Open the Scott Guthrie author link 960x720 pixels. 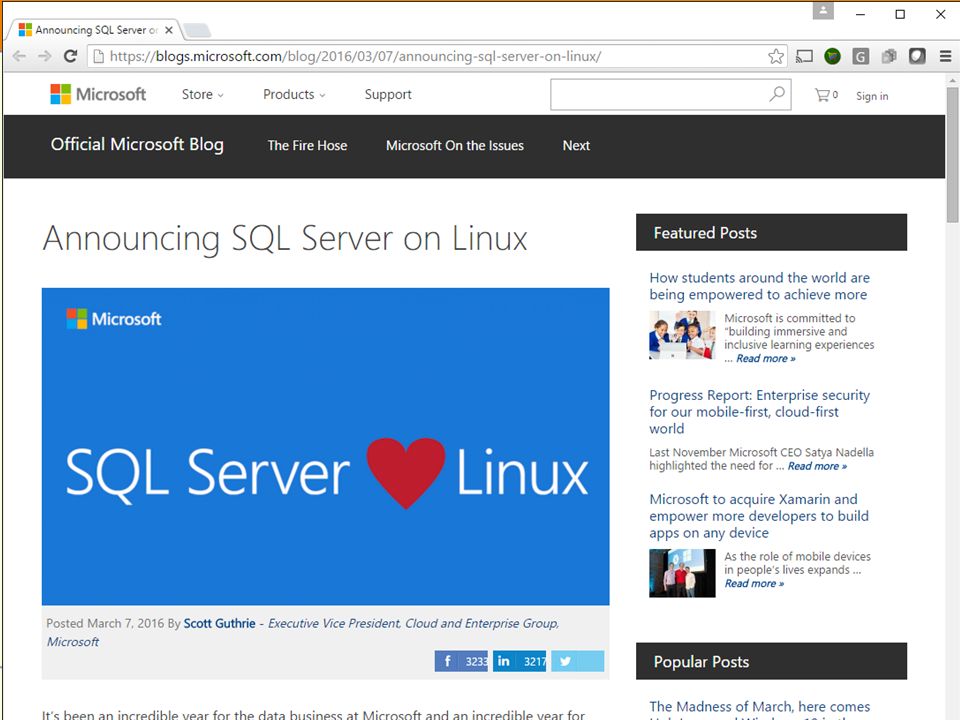pyautogui.click(x=219, y=623)
